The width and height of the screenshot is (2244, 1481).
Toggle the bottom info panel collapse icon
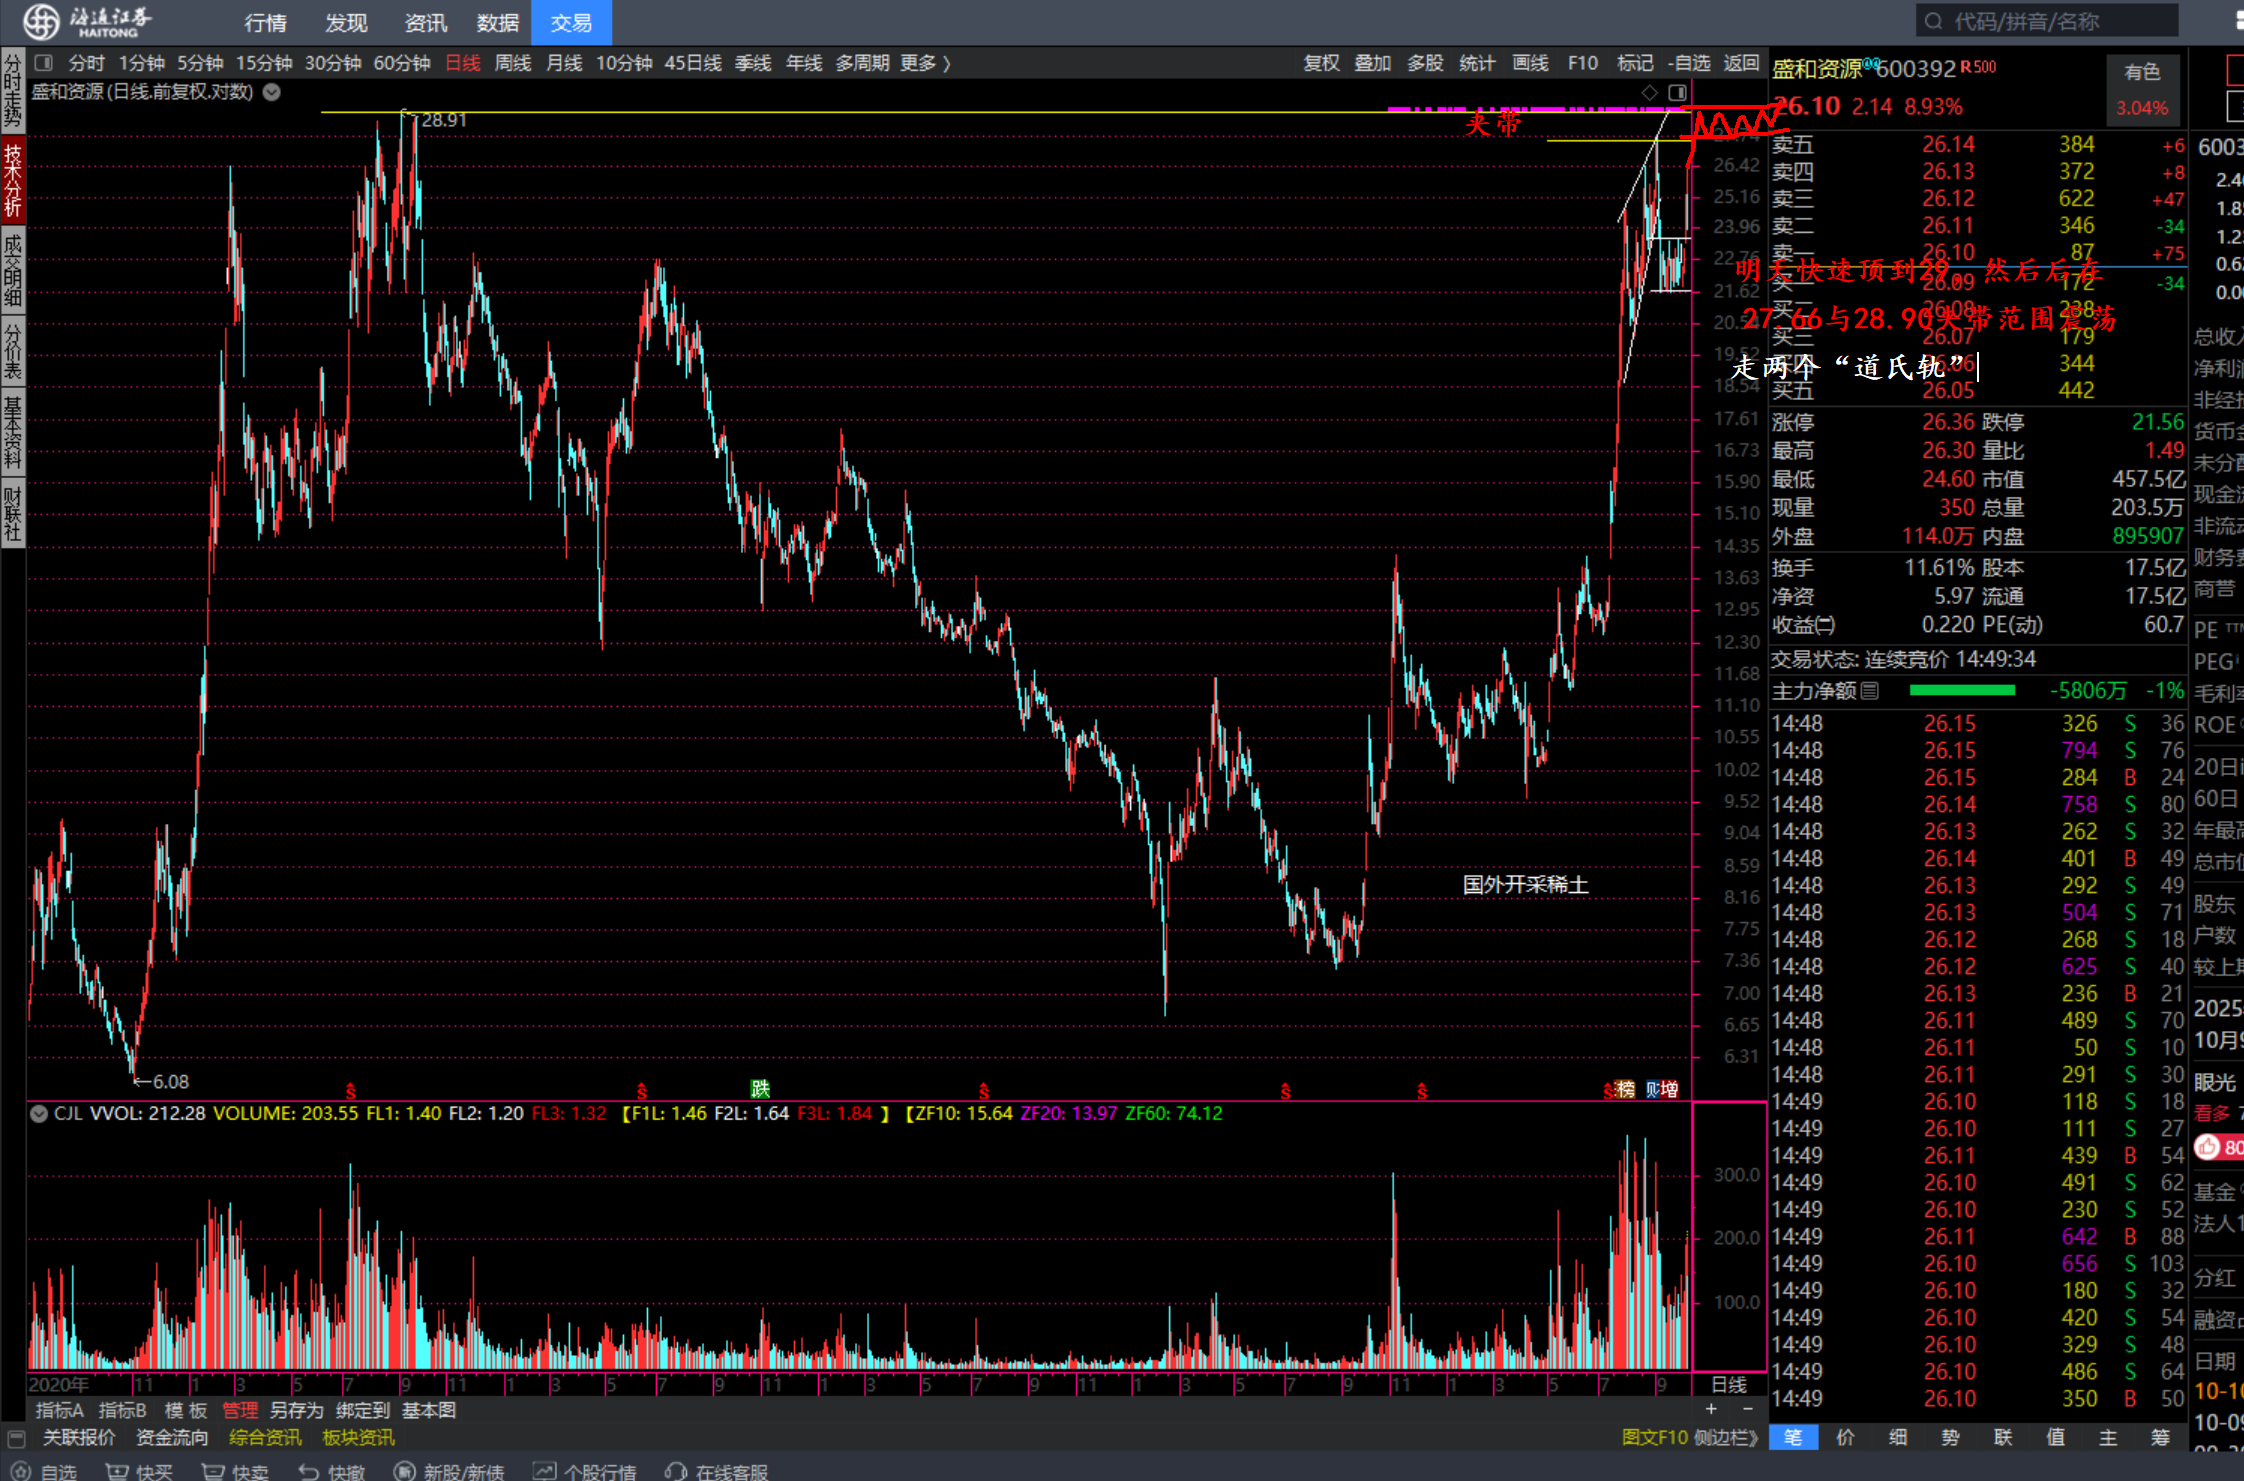pos(16,1438)
